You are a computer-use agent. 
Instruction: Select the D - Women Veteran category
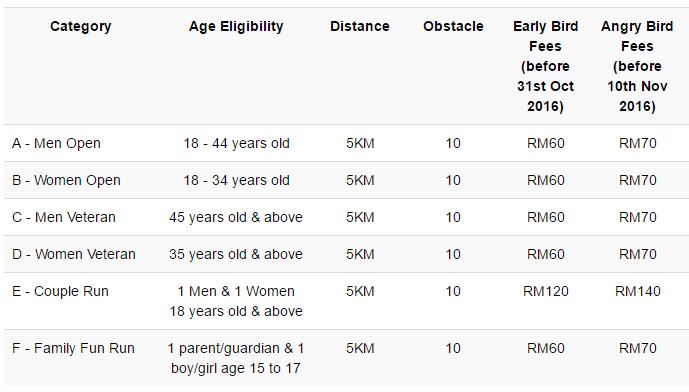[x=73, y=254]
